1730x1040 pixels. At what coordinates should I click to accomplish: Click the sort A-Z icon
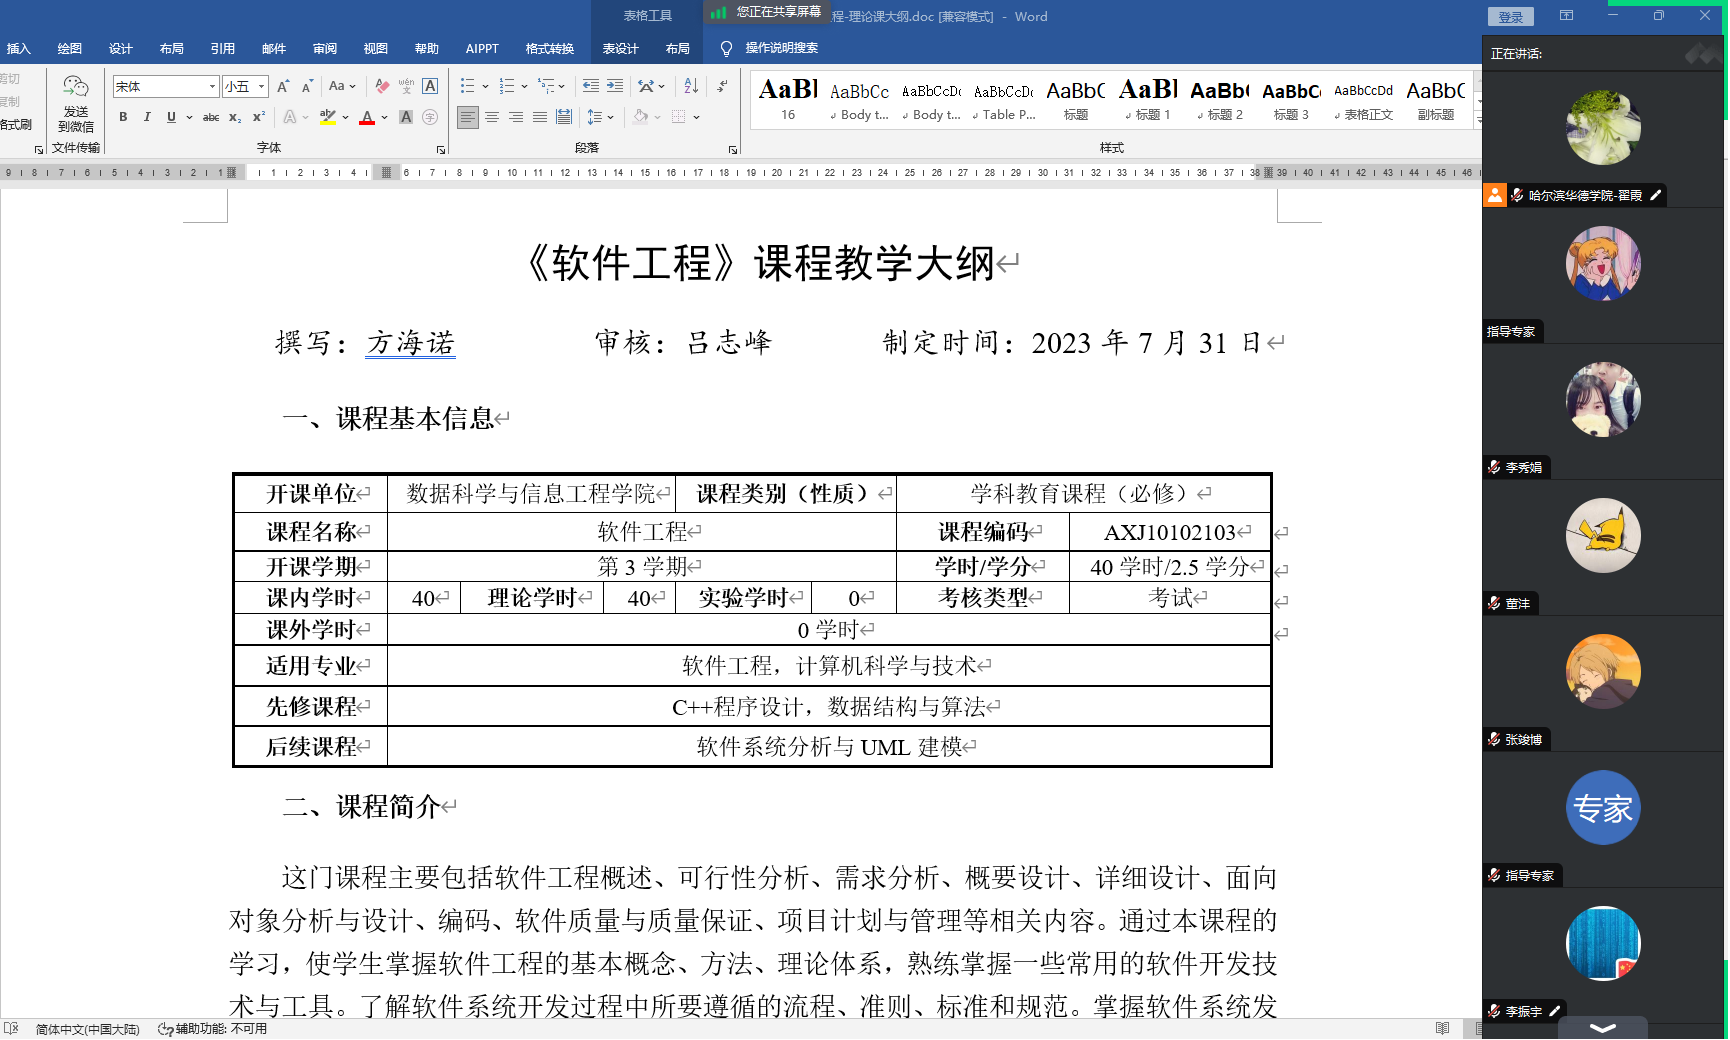[x=691, y=87]
